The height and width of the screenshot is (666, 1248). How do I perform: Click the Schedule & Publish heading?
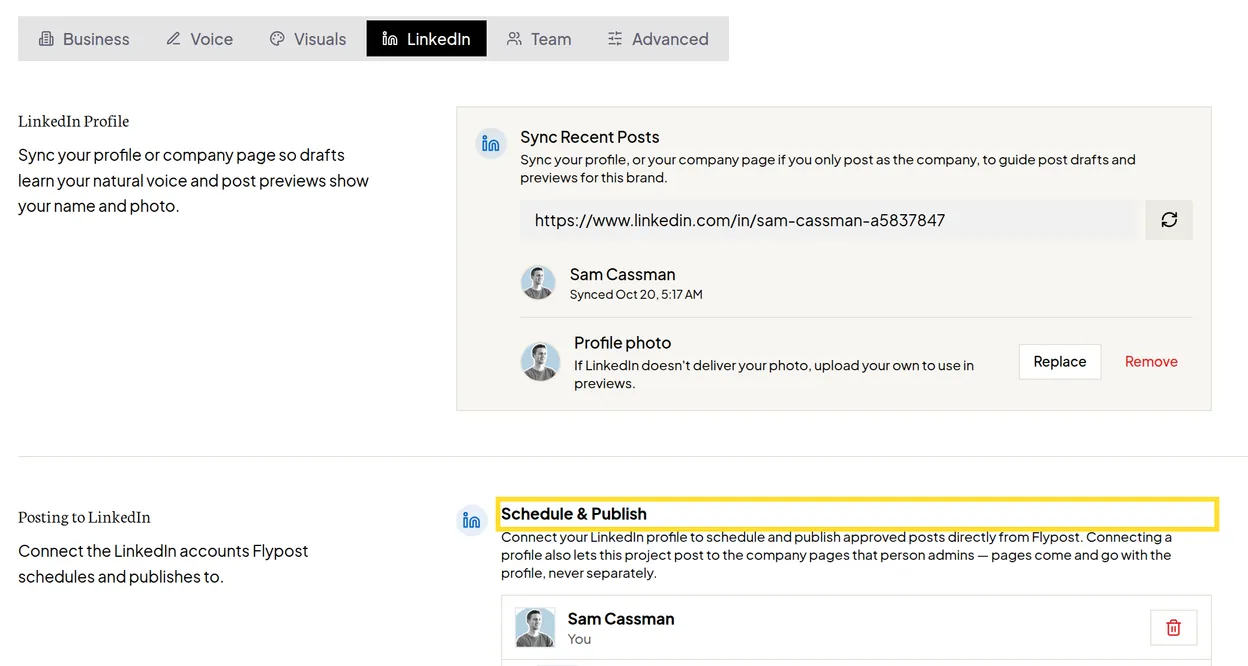(574, 514)
